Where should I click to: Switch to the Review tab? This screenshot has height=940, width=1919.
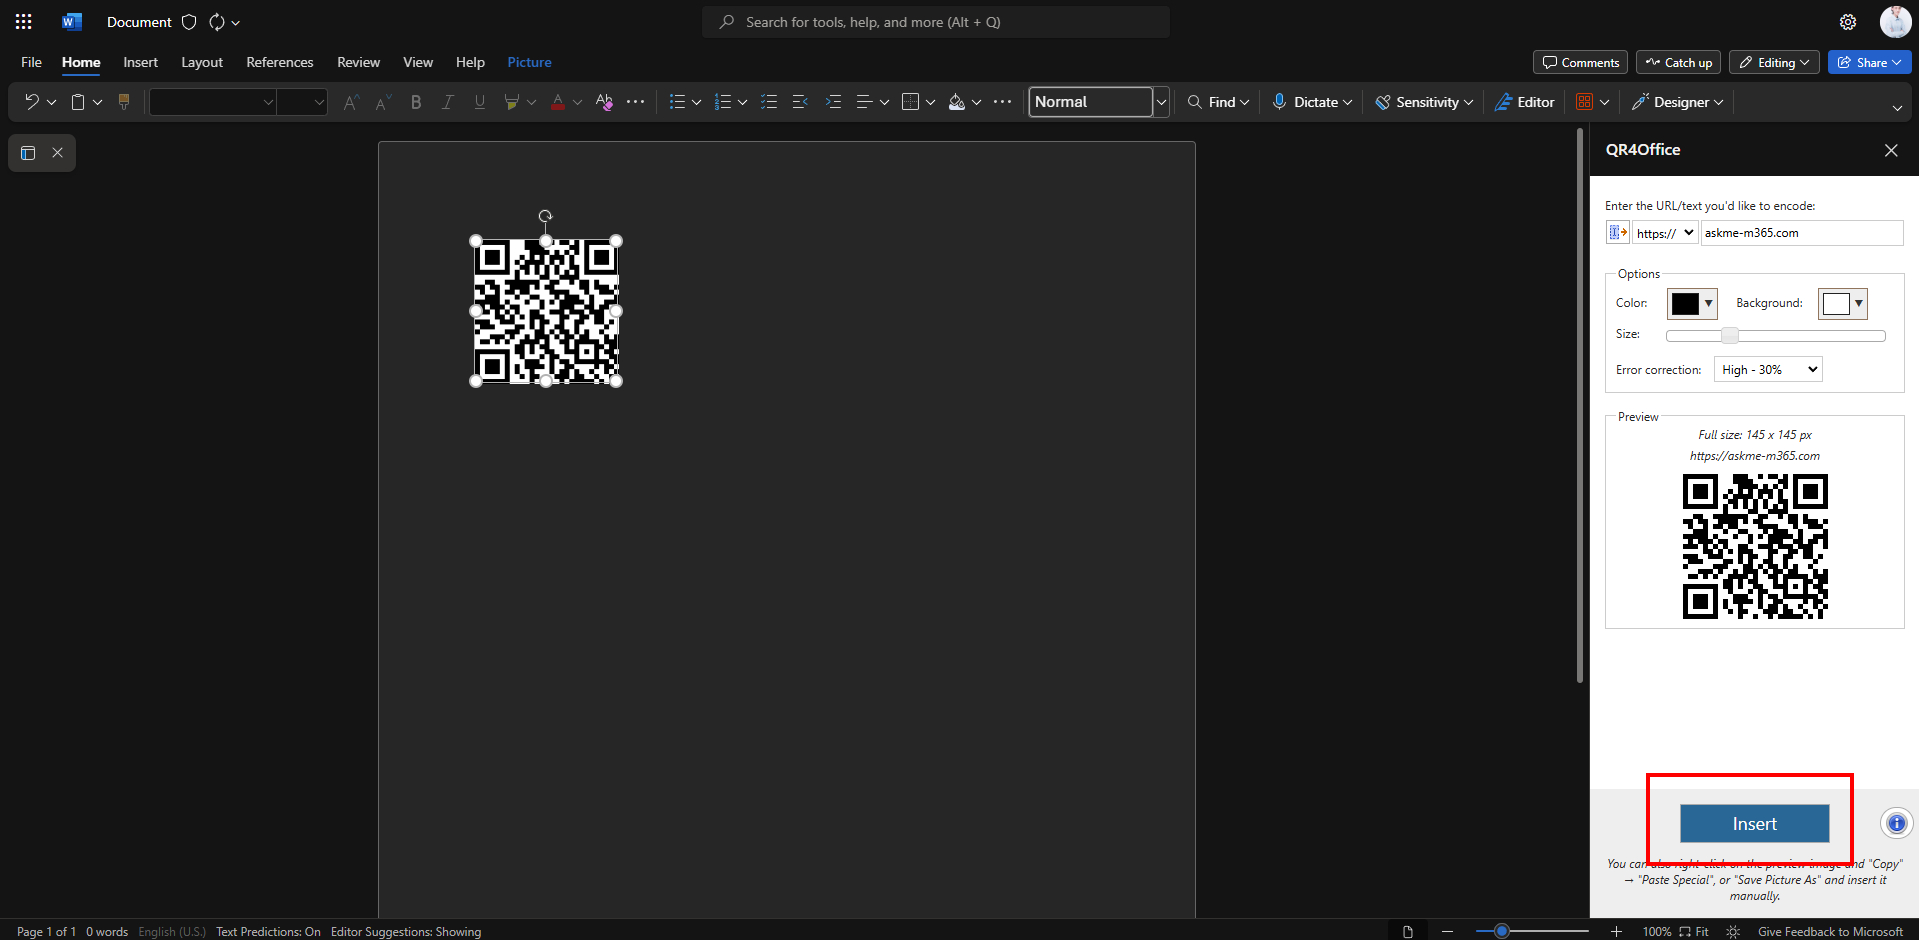tap(358, 62)
